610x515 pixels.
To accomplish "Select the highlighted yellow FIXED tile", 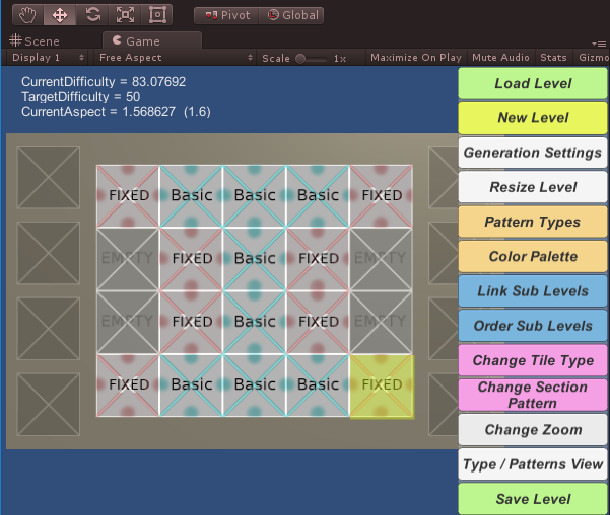I will click(x=381, y=386).
